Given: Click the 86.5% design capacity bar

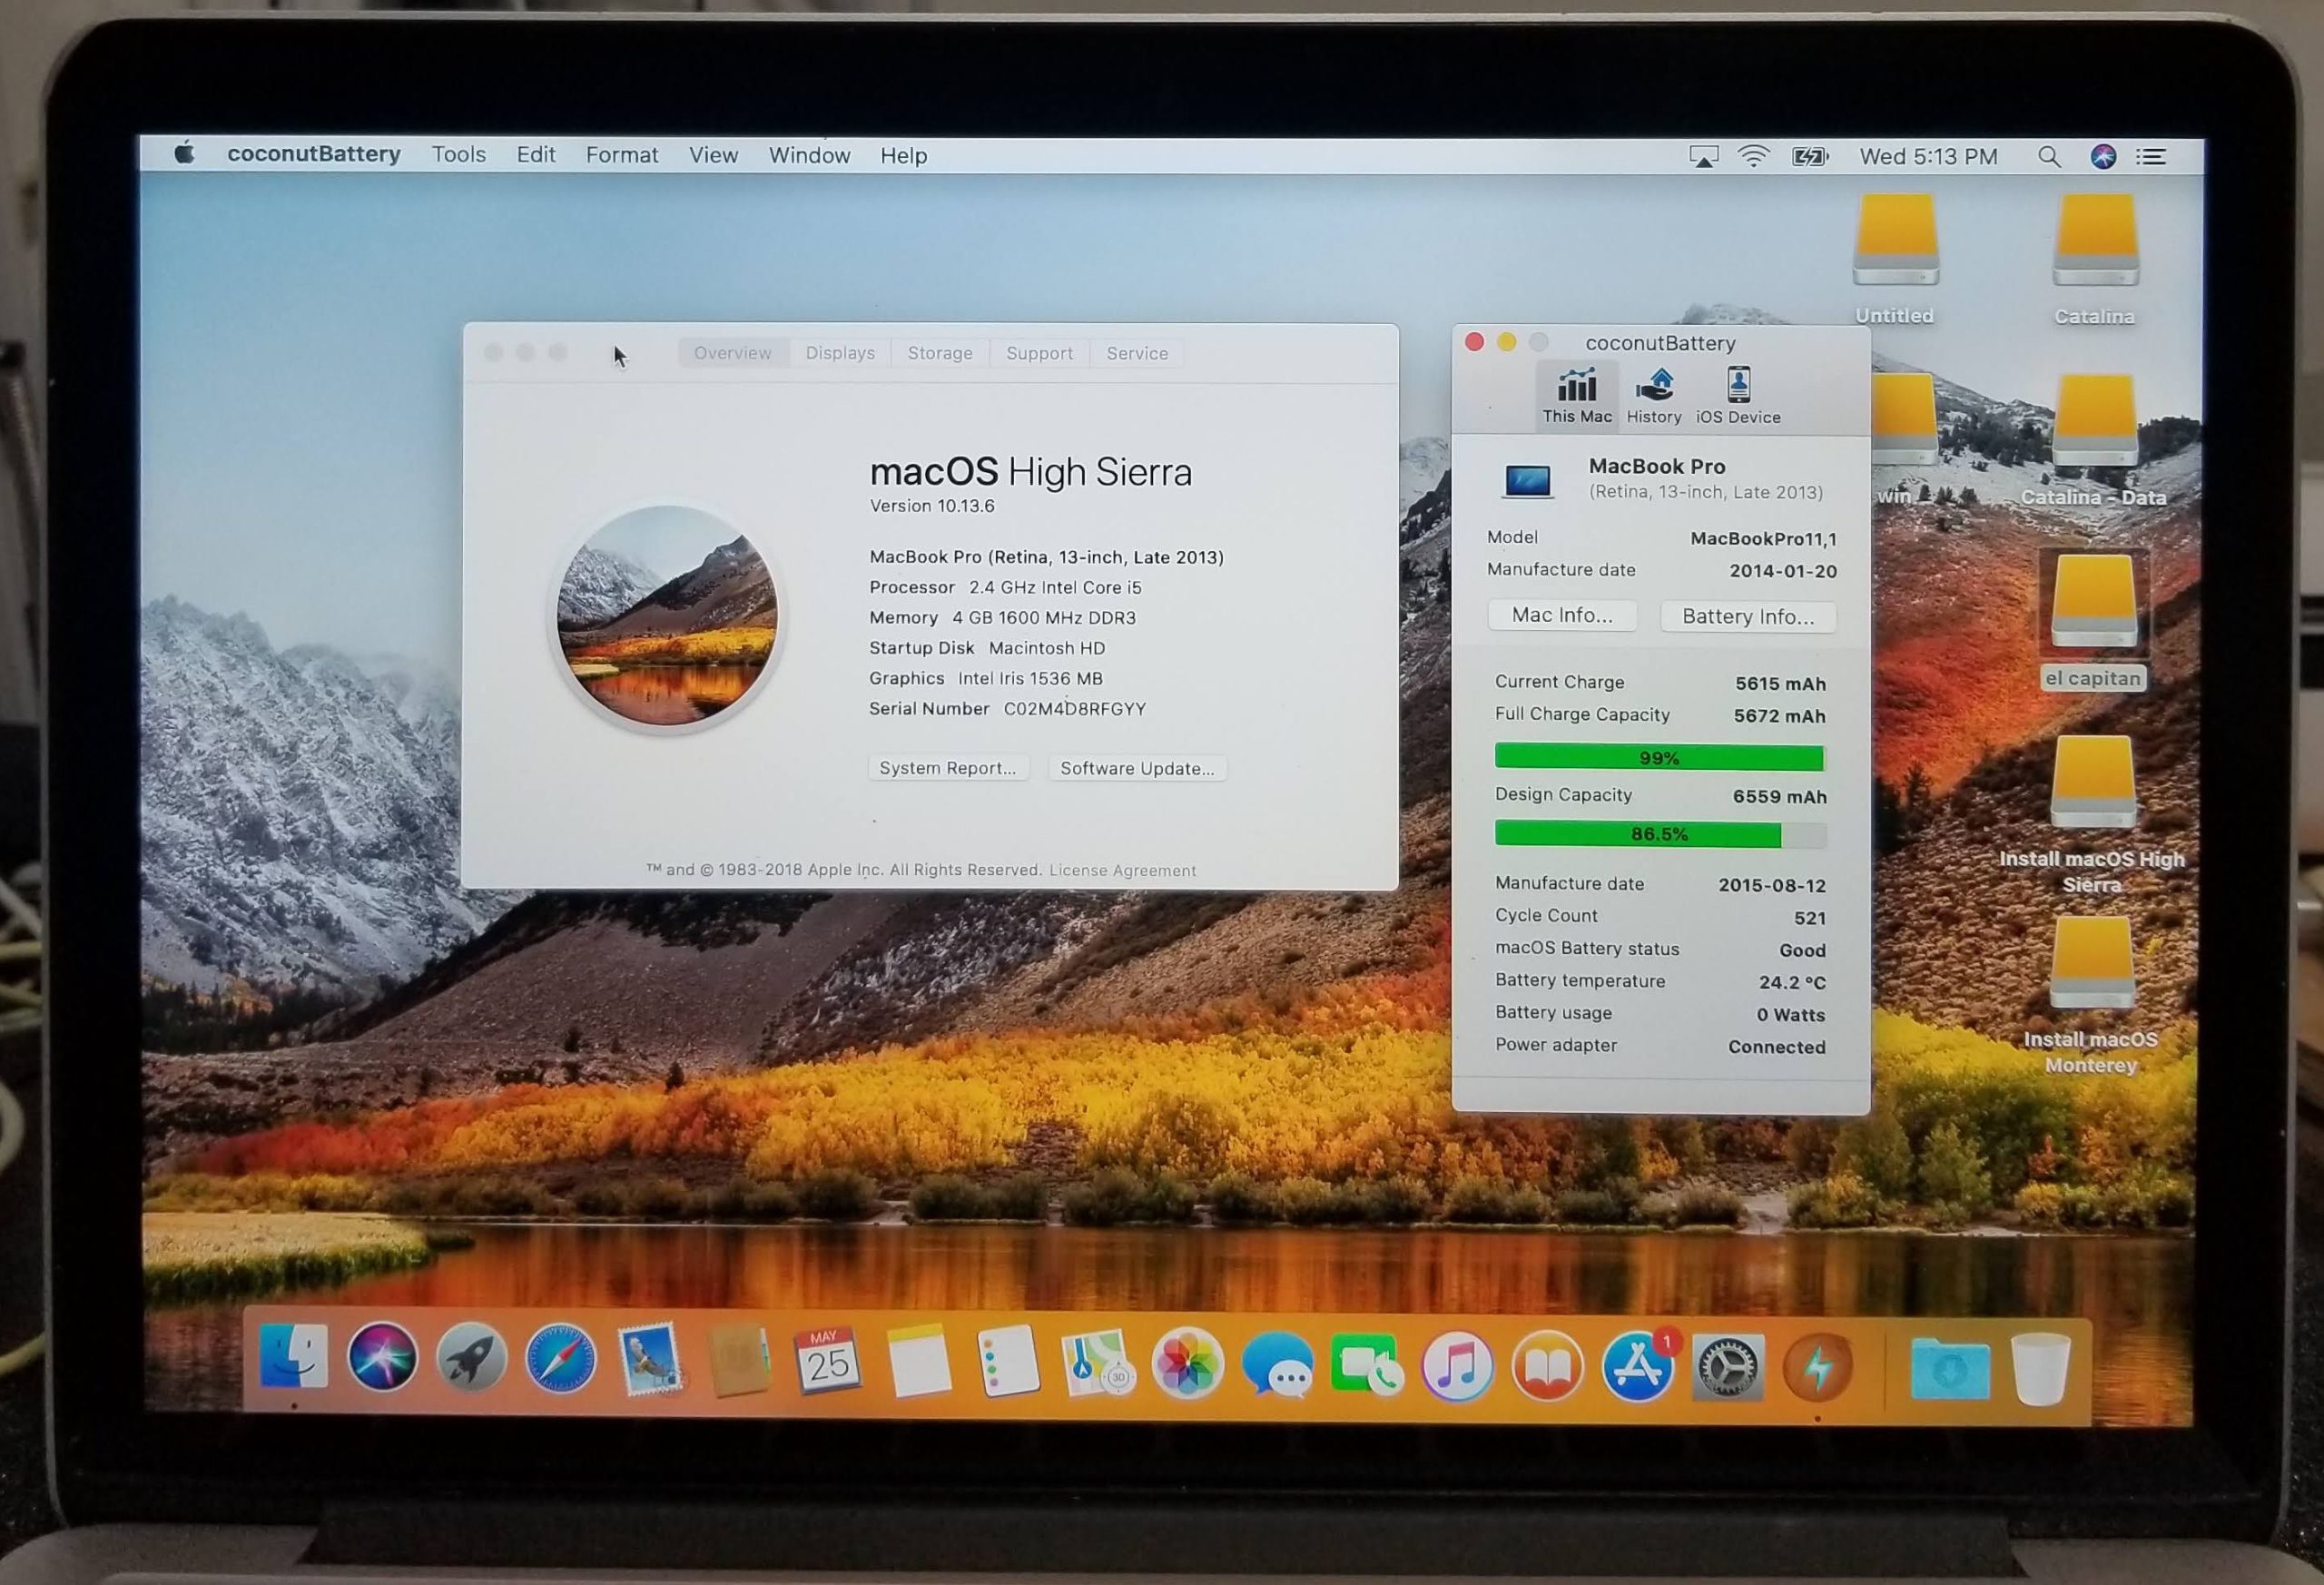Looking at the screenshot, I should [1659, 834].
